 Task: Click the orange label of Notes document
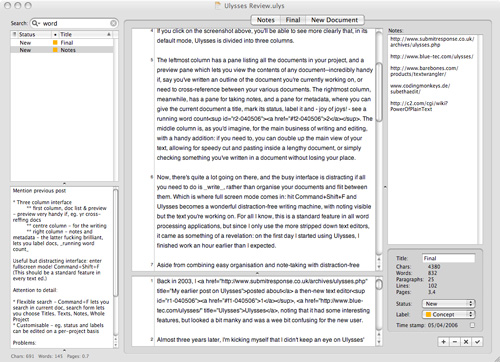(x=55, y=50)
